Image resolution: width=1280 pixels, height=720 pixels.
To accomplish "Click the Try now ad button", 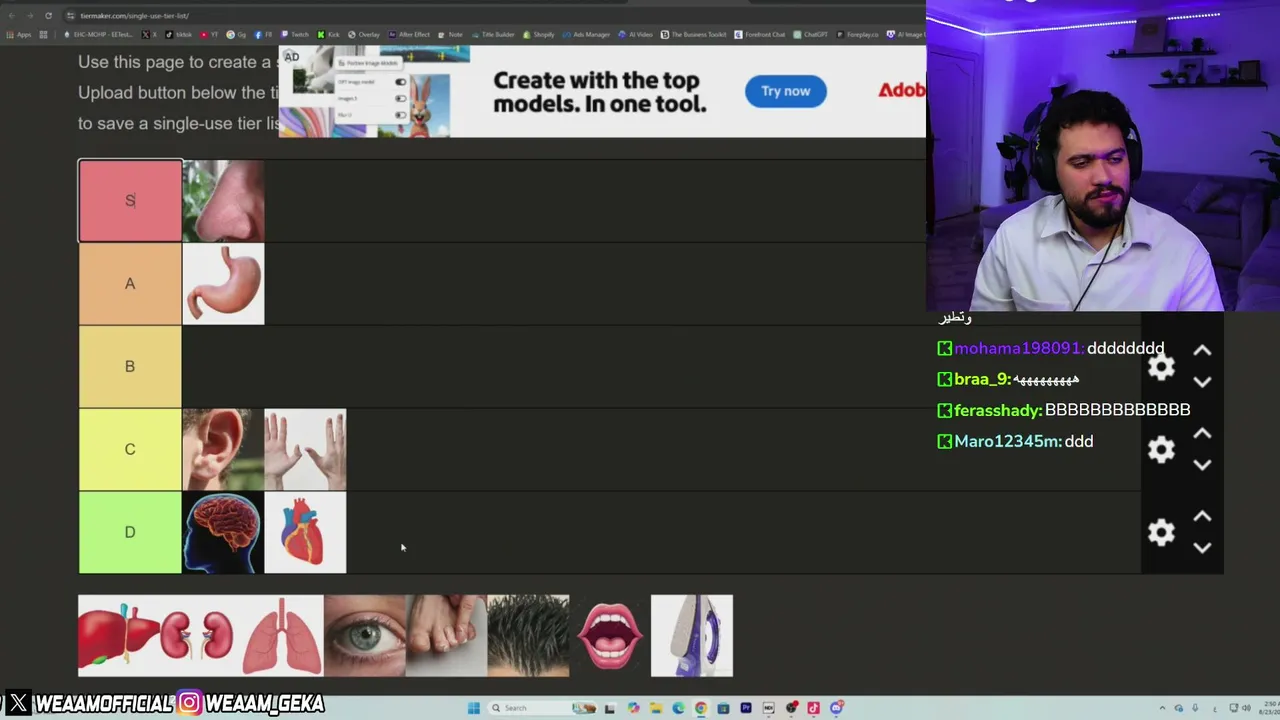I will click(x=785, y=91).
